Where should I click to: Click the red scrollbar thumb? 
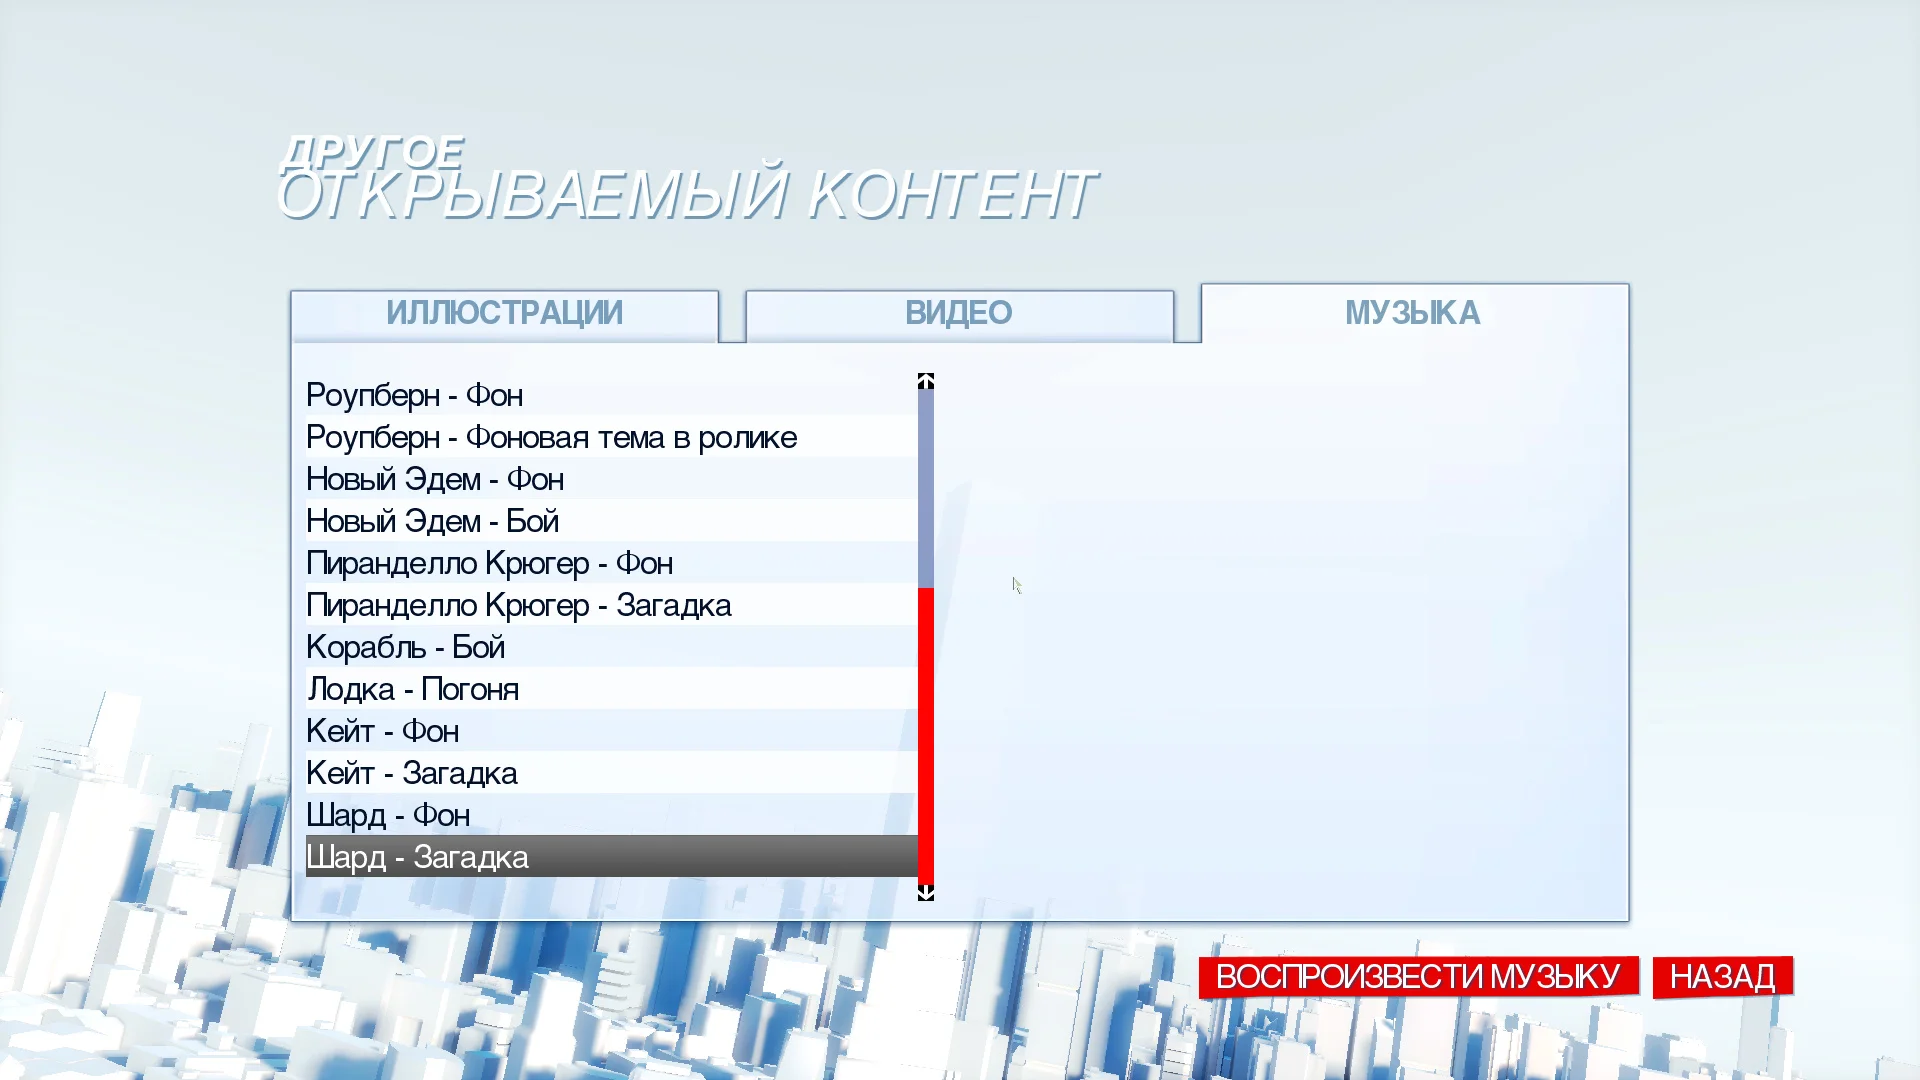[926, 737]
